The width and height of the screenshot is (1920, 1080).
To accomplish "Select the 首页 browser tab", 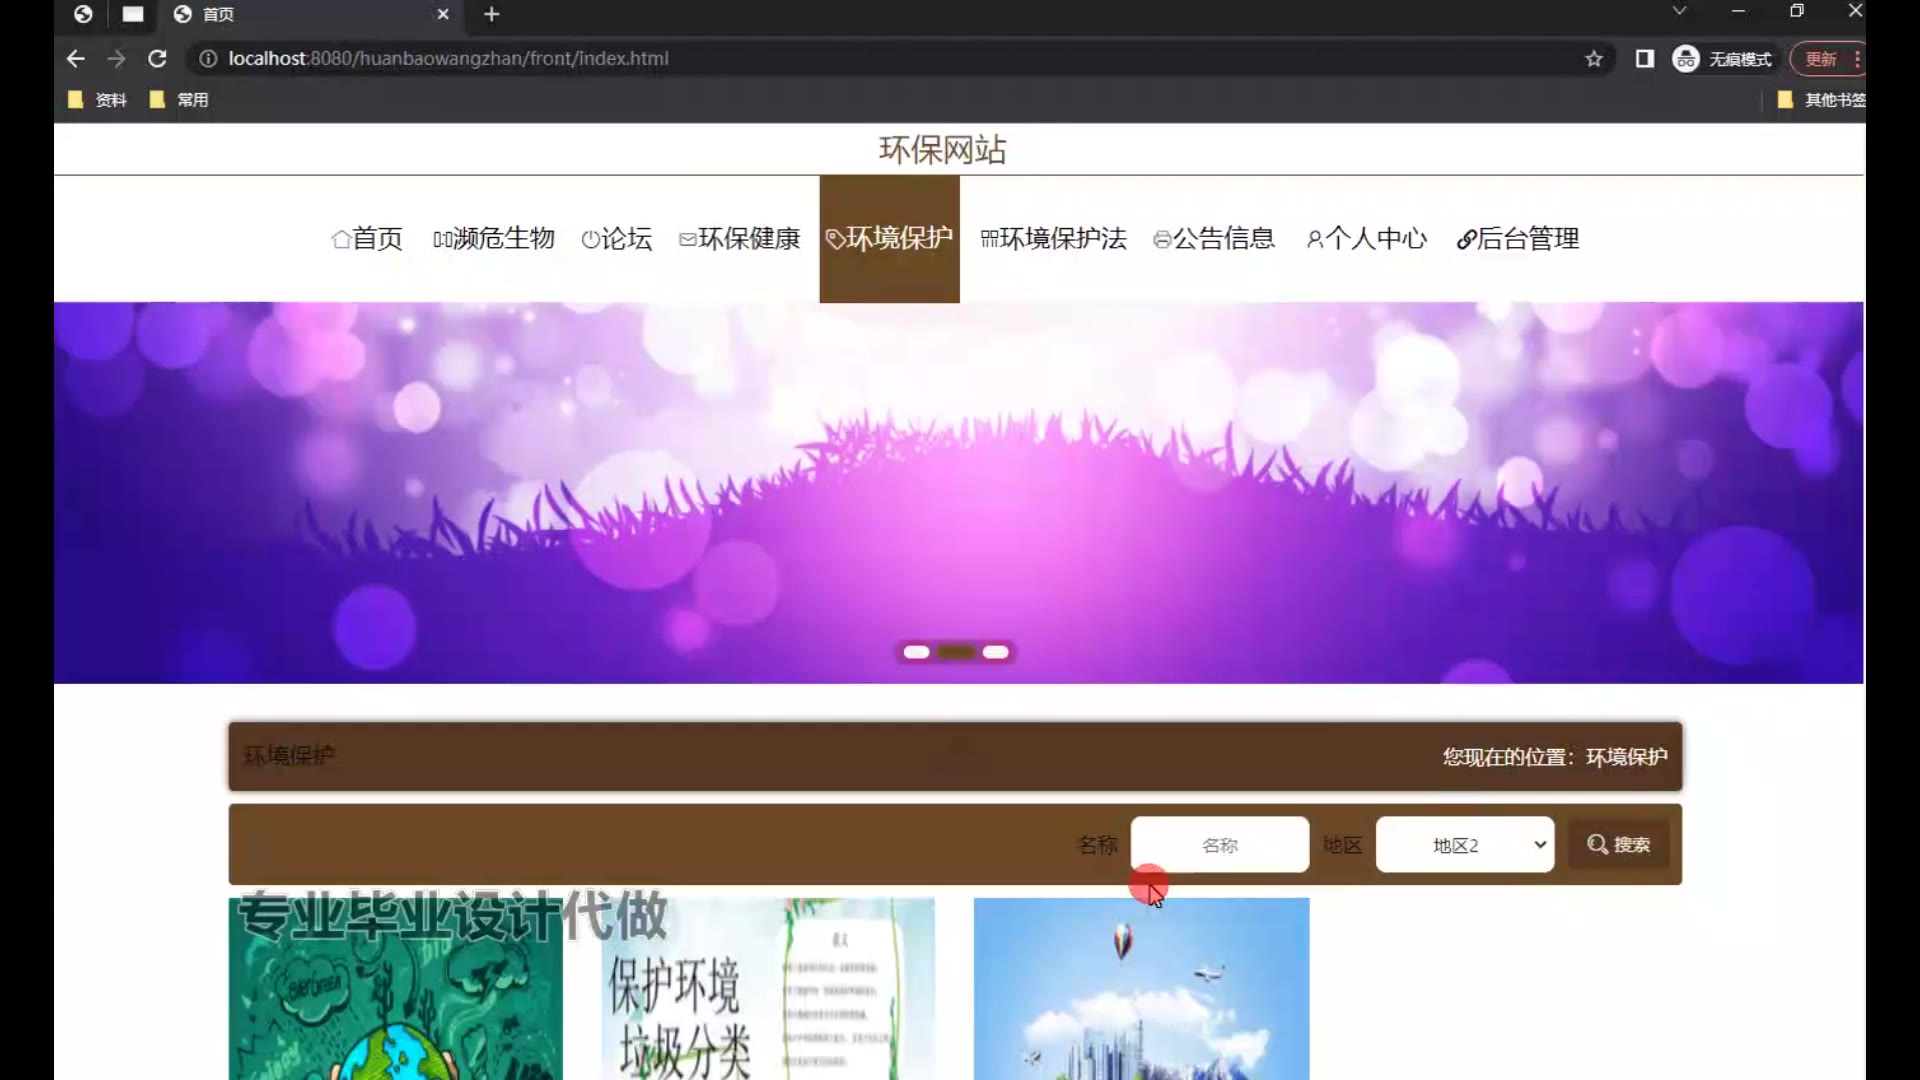I will [310, 14].
